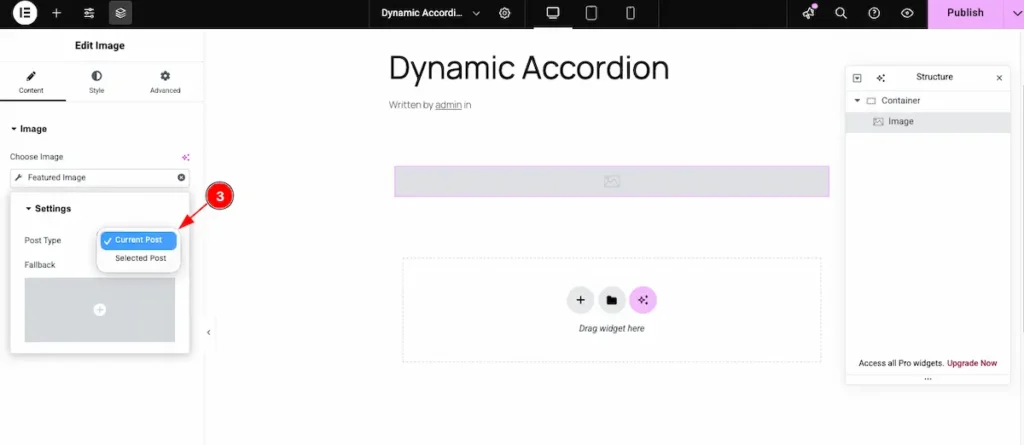Choose fallback image placeholder
Screen dimensions: 1024x445
[100, 310]
